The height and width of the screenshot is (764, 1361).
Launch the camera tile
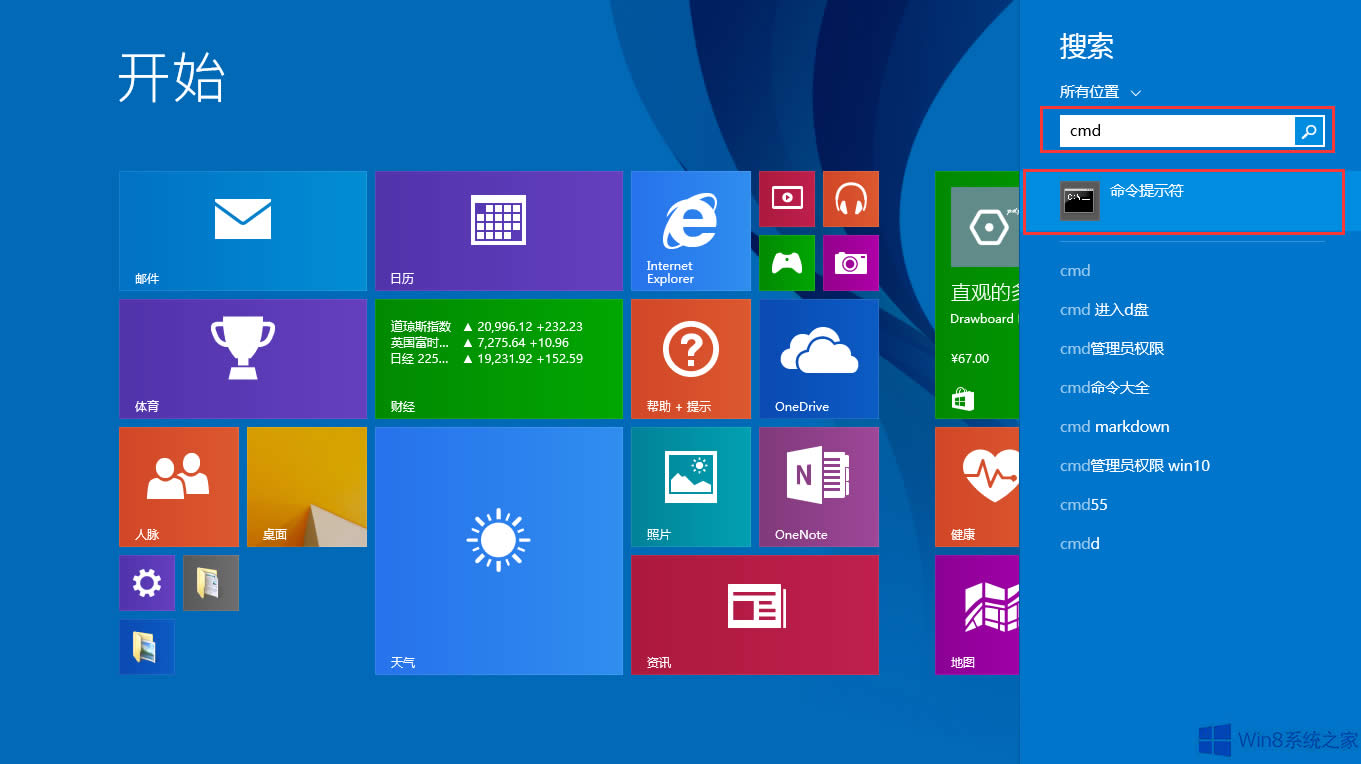point(851,263)
